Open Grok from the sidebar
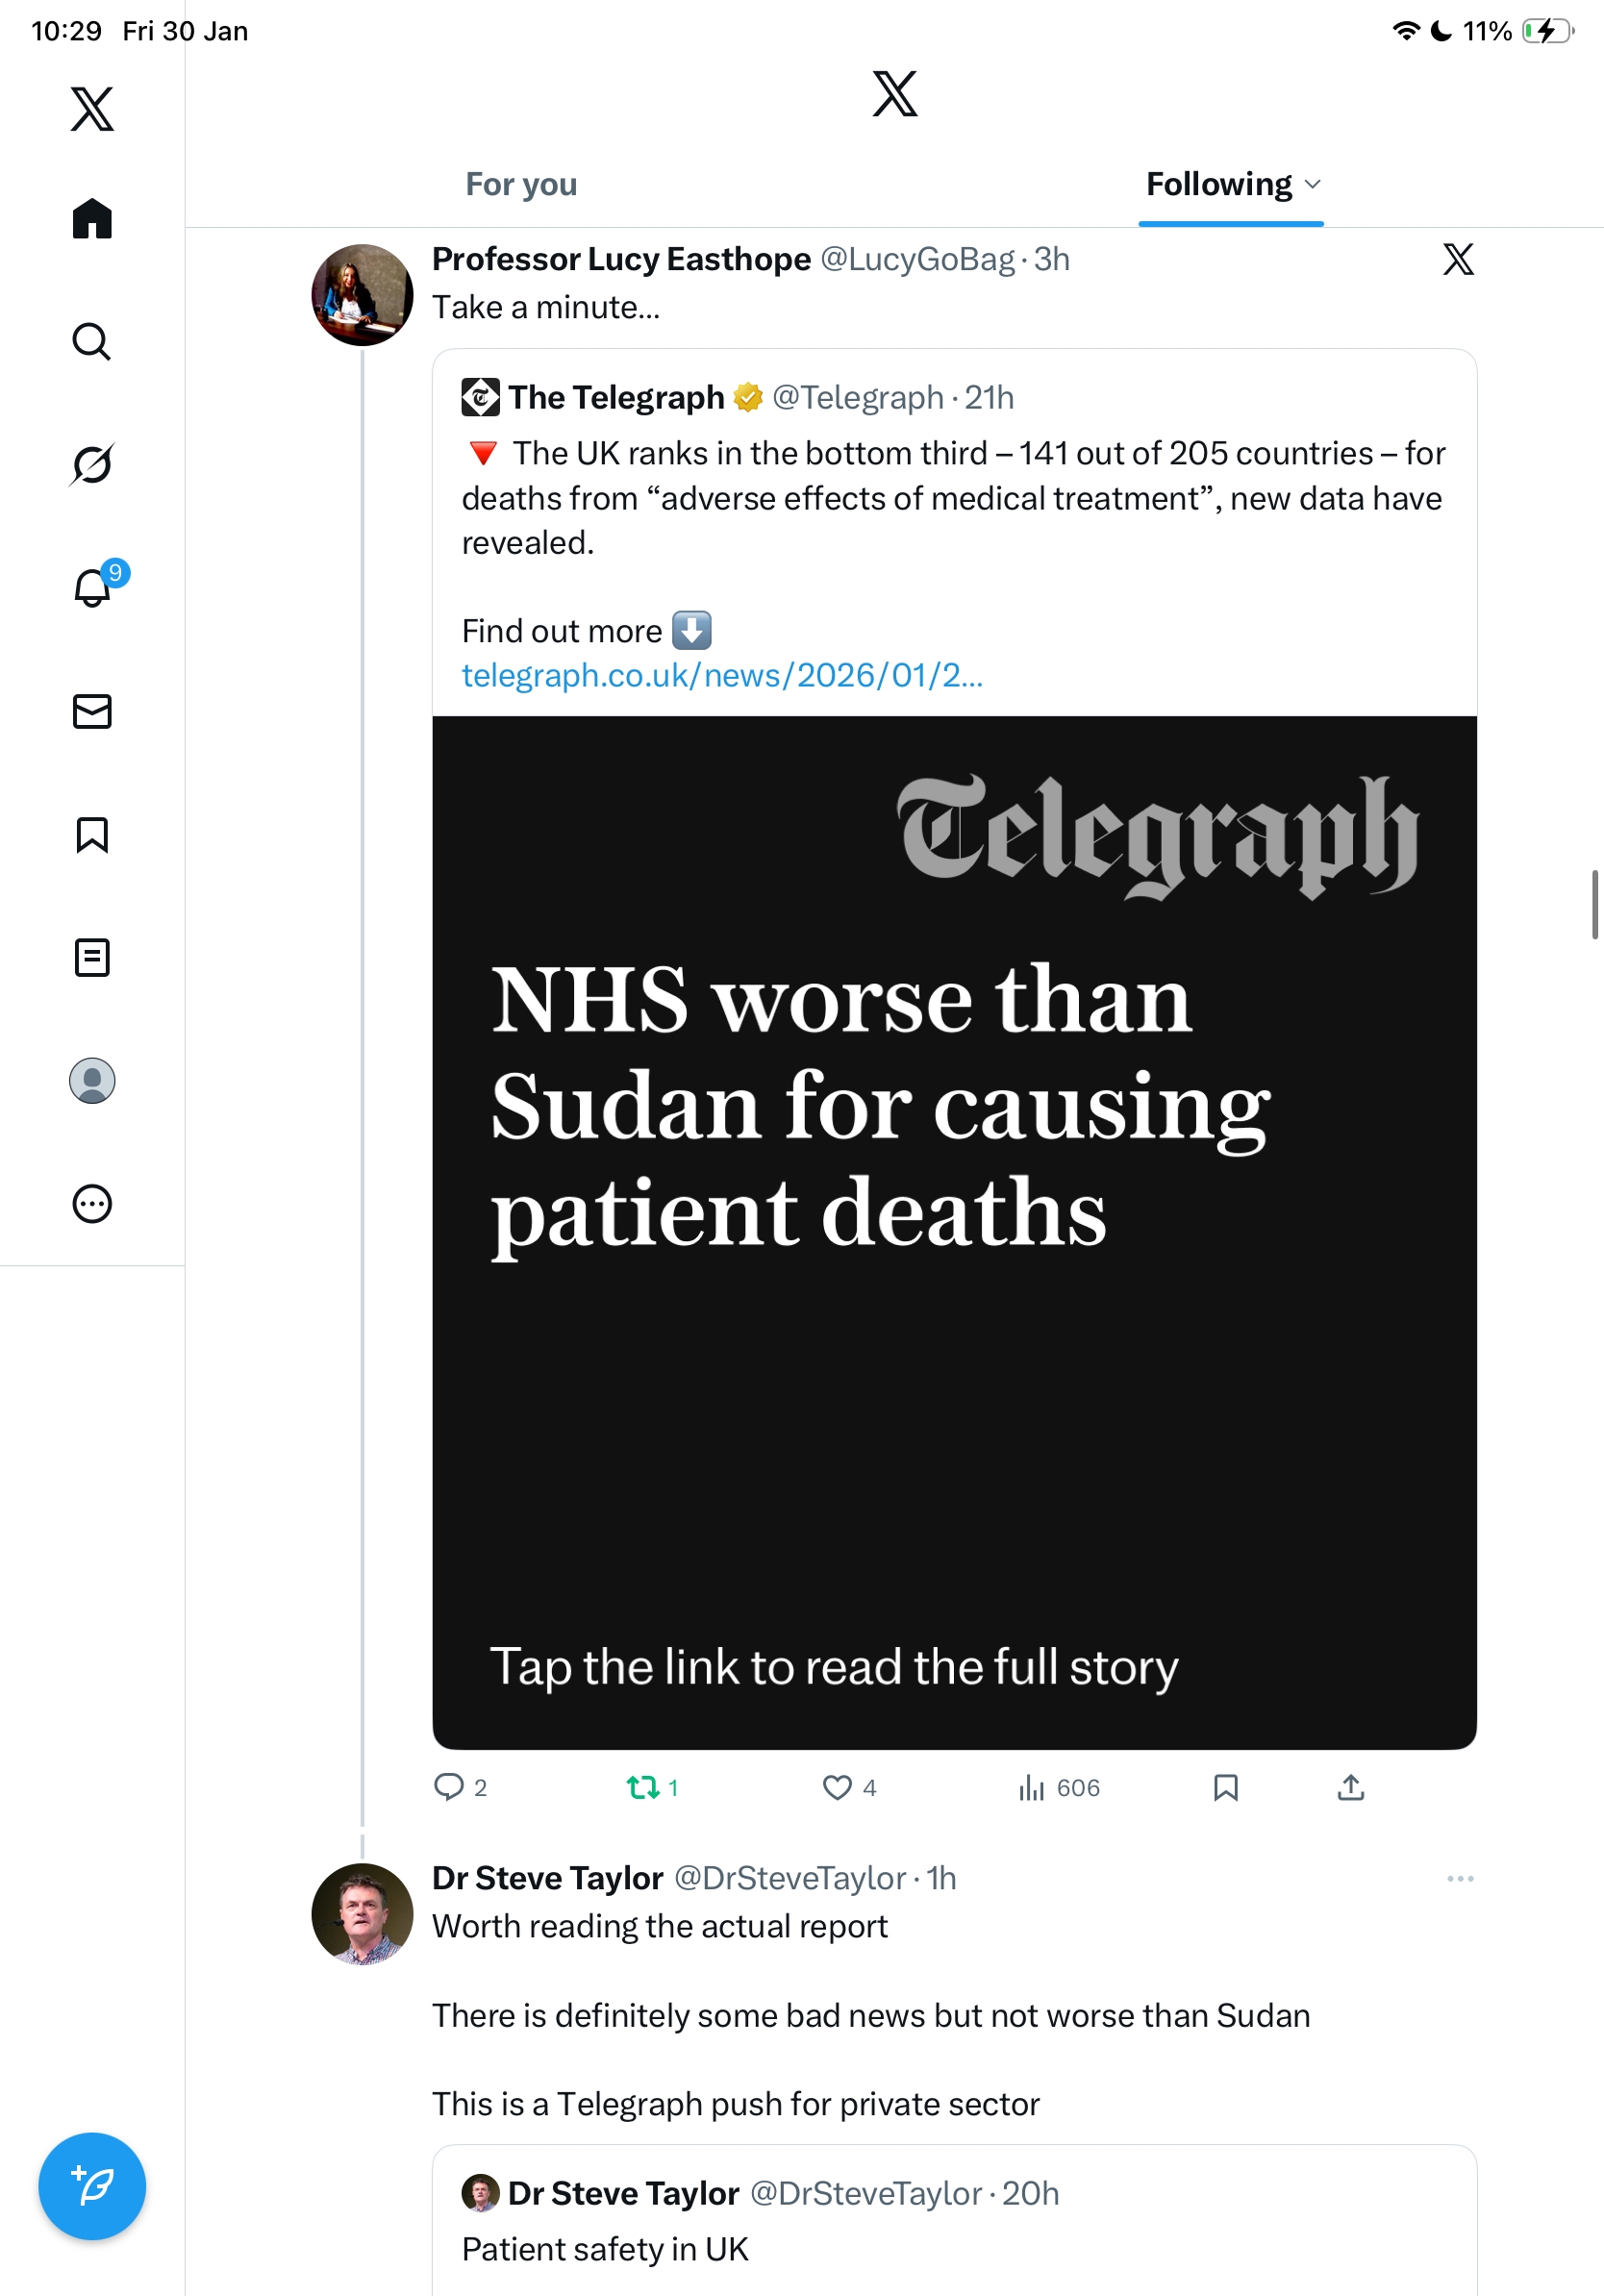This screenshot has width=1604, height=2296. 92,464
